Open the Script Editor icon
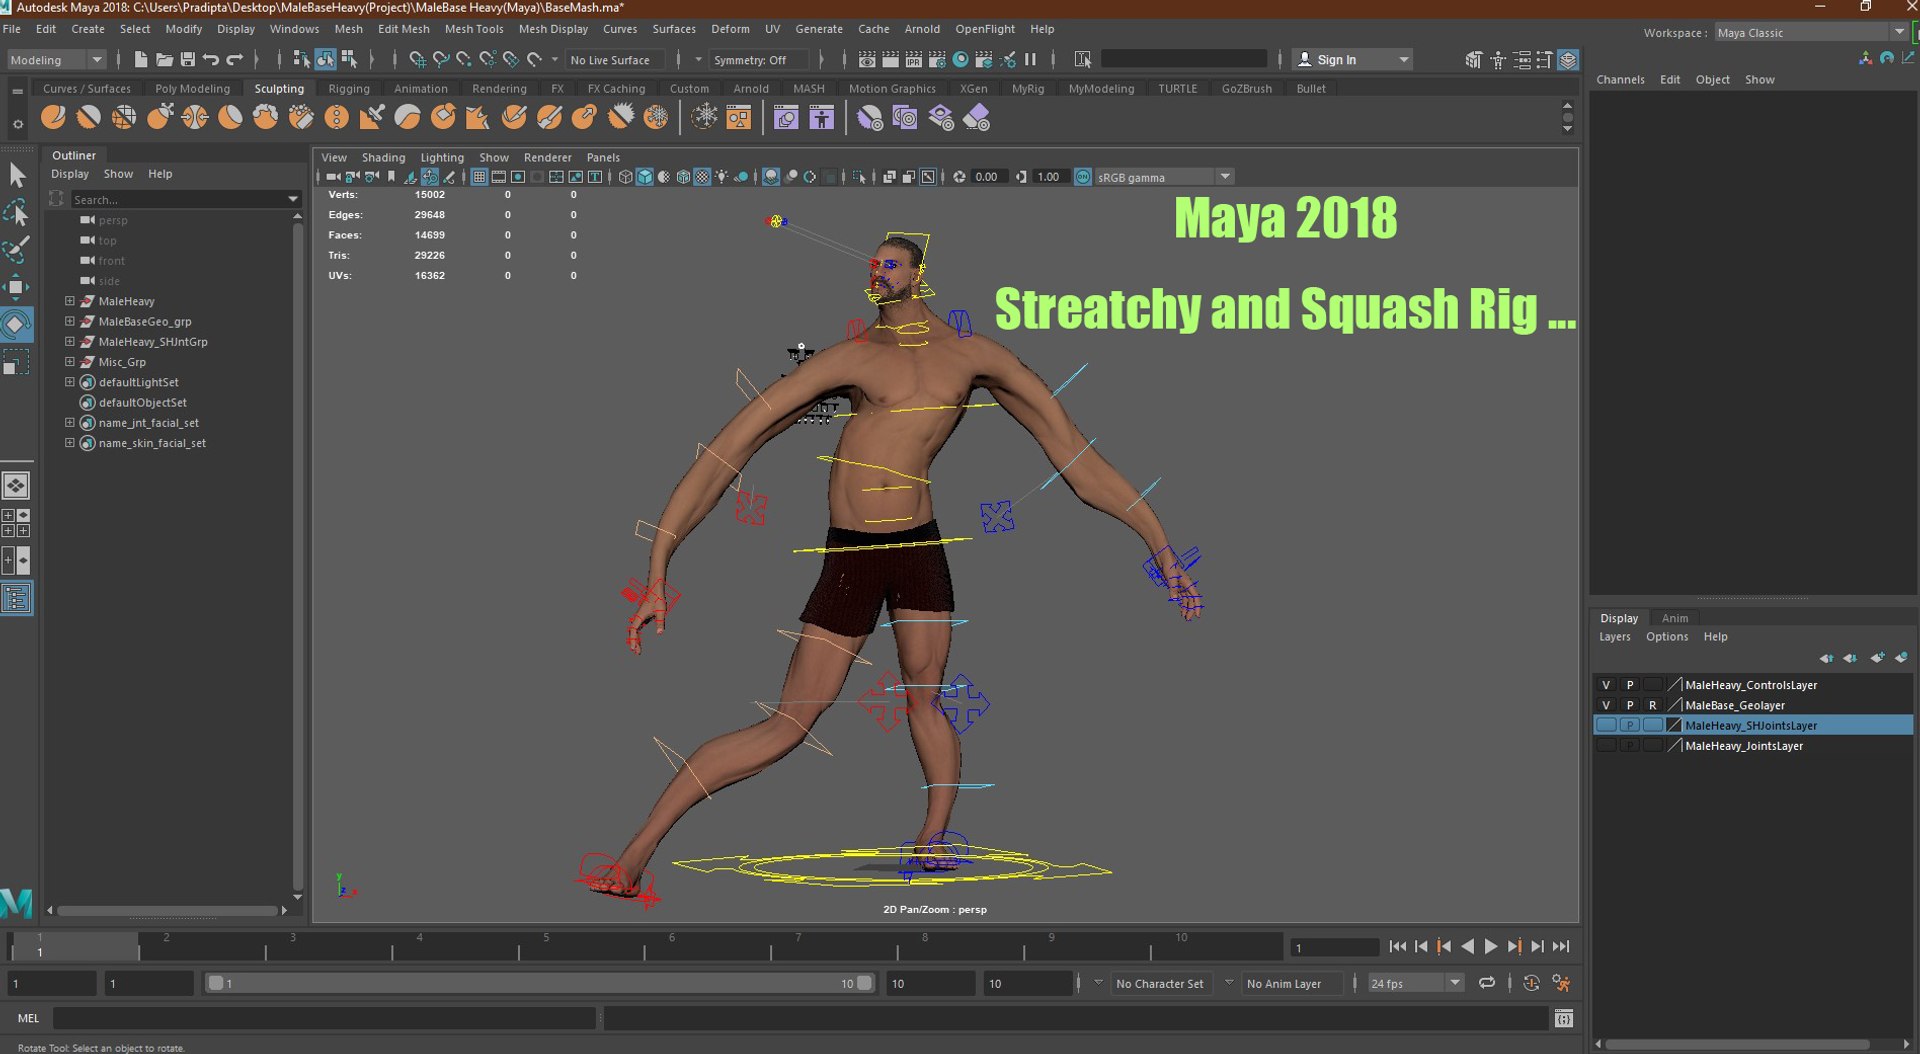1920x1054 pixels. pos(1564,1018)
